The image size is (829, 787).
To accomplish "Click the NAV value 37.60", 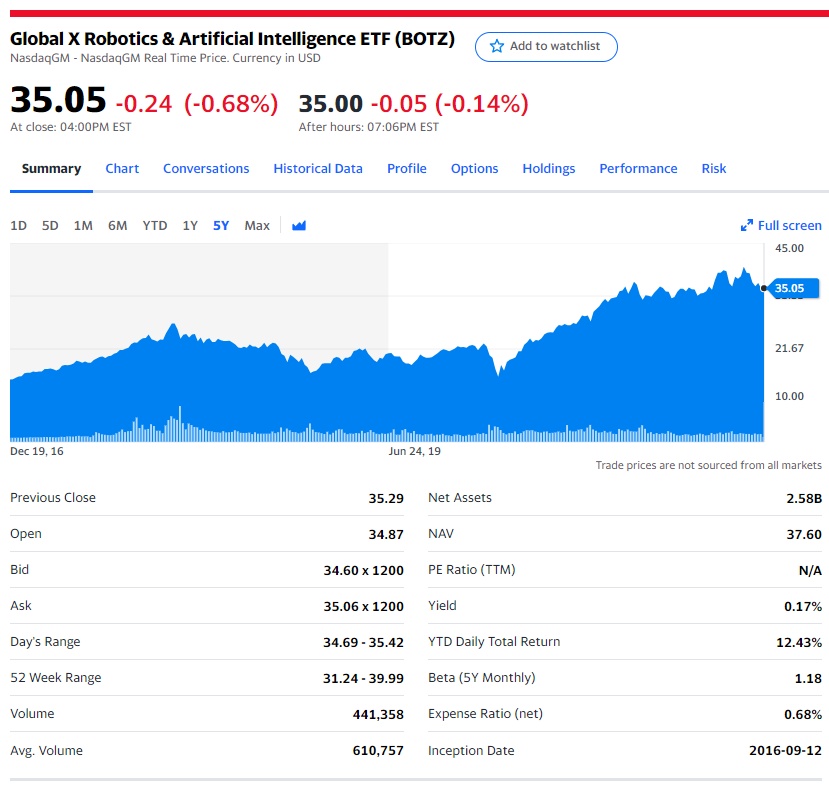I will [804, 534].
